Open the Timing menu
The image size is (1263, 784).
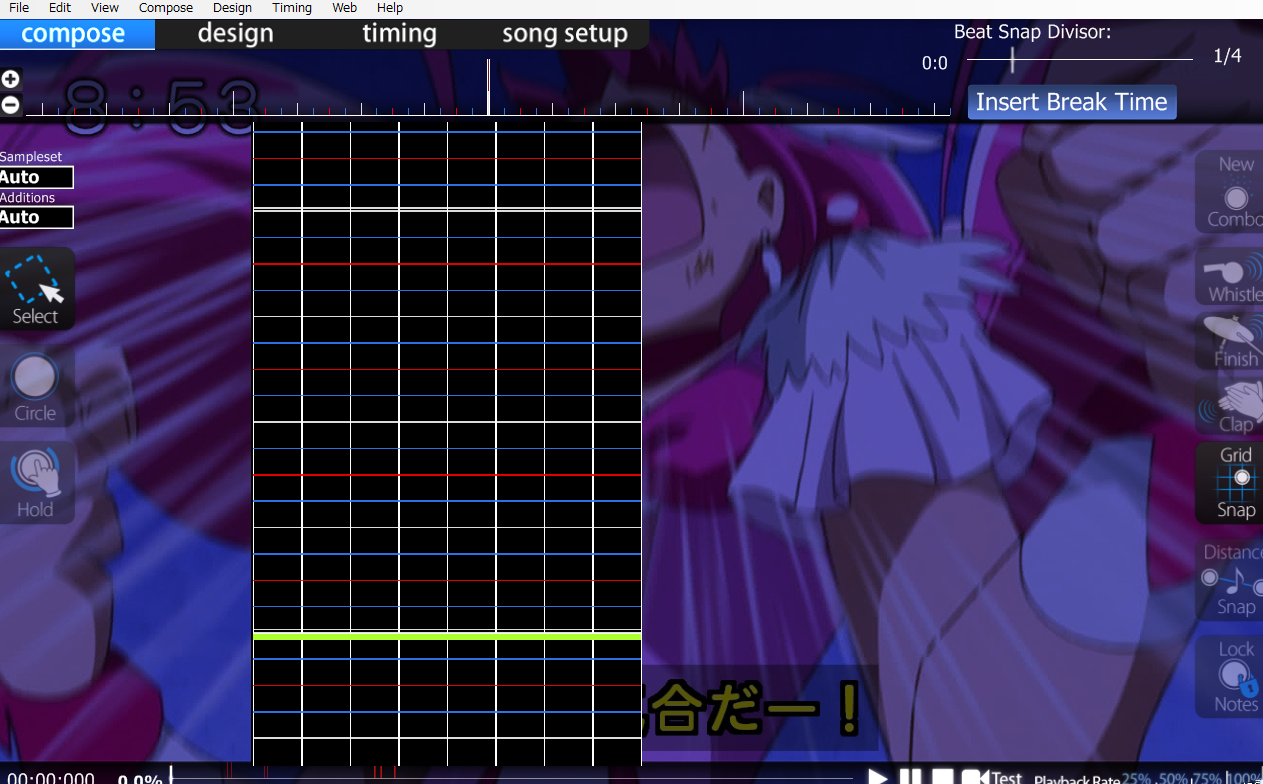[292, 7]
